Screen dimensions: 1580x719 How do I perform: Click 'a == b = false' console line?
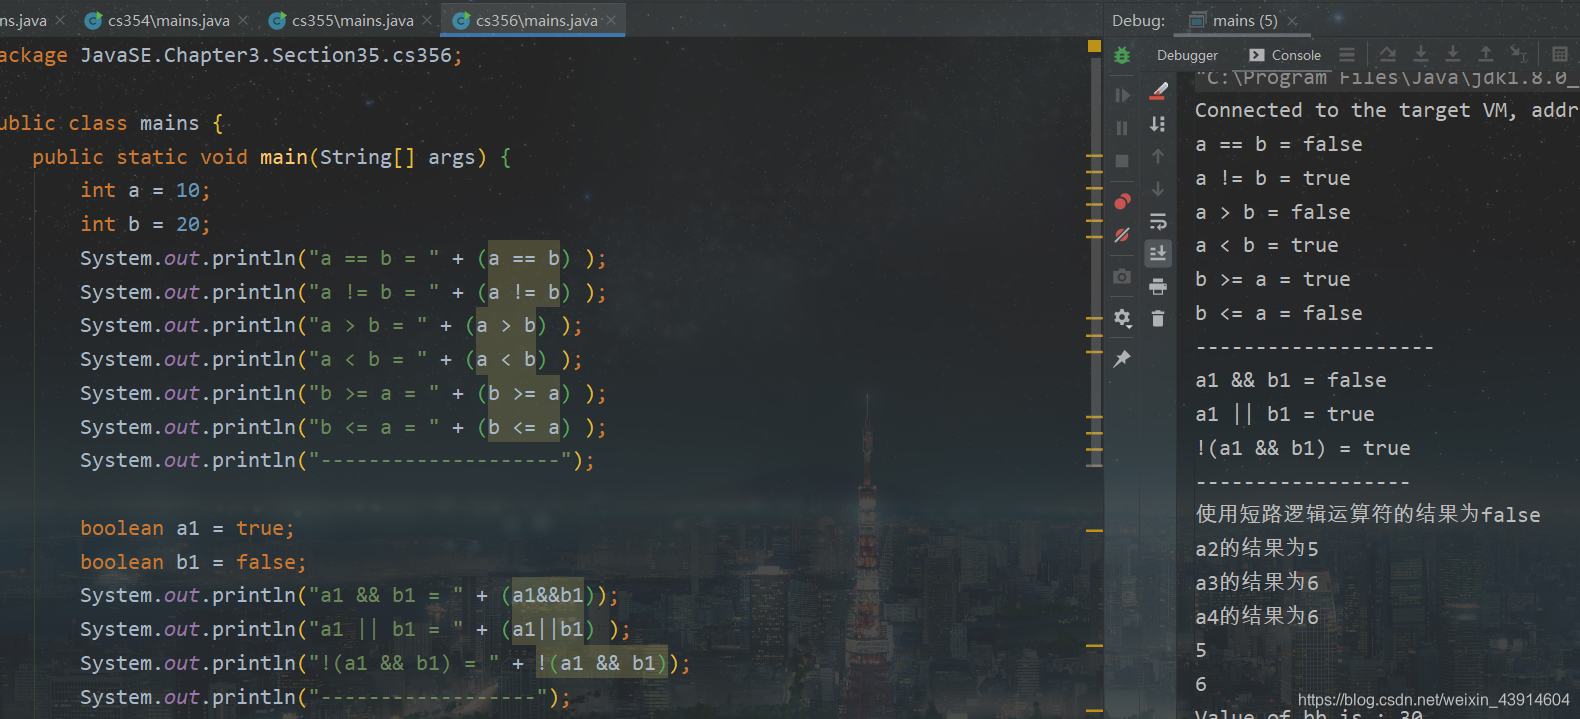[x=1278, y=144]
